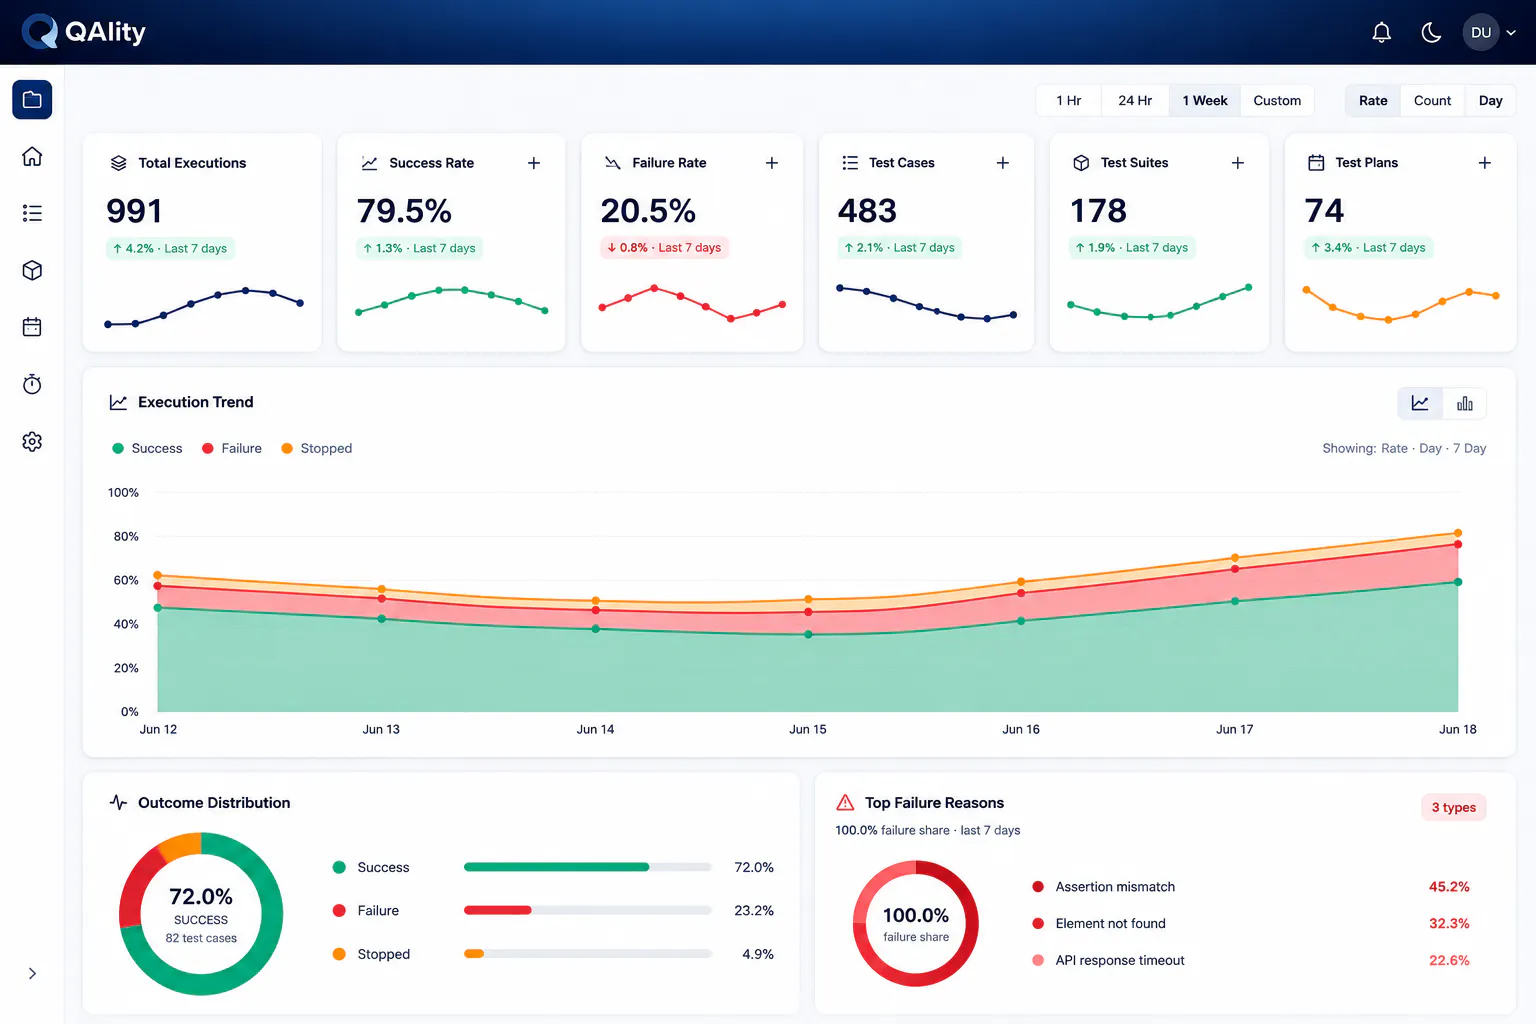Click the Total Executions 4.2% change badge
Viewport: 1536px width, 1024px height.
tap(170, 248)
